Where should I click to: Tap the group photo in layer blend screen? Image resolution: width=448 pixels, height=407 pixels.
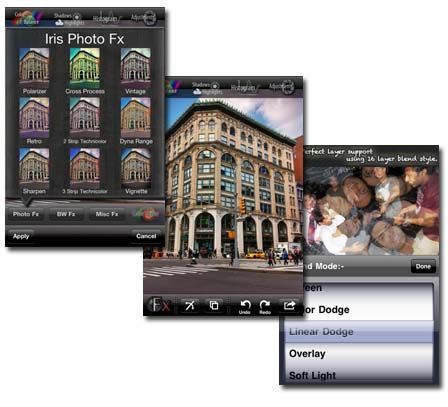point(371,211)
